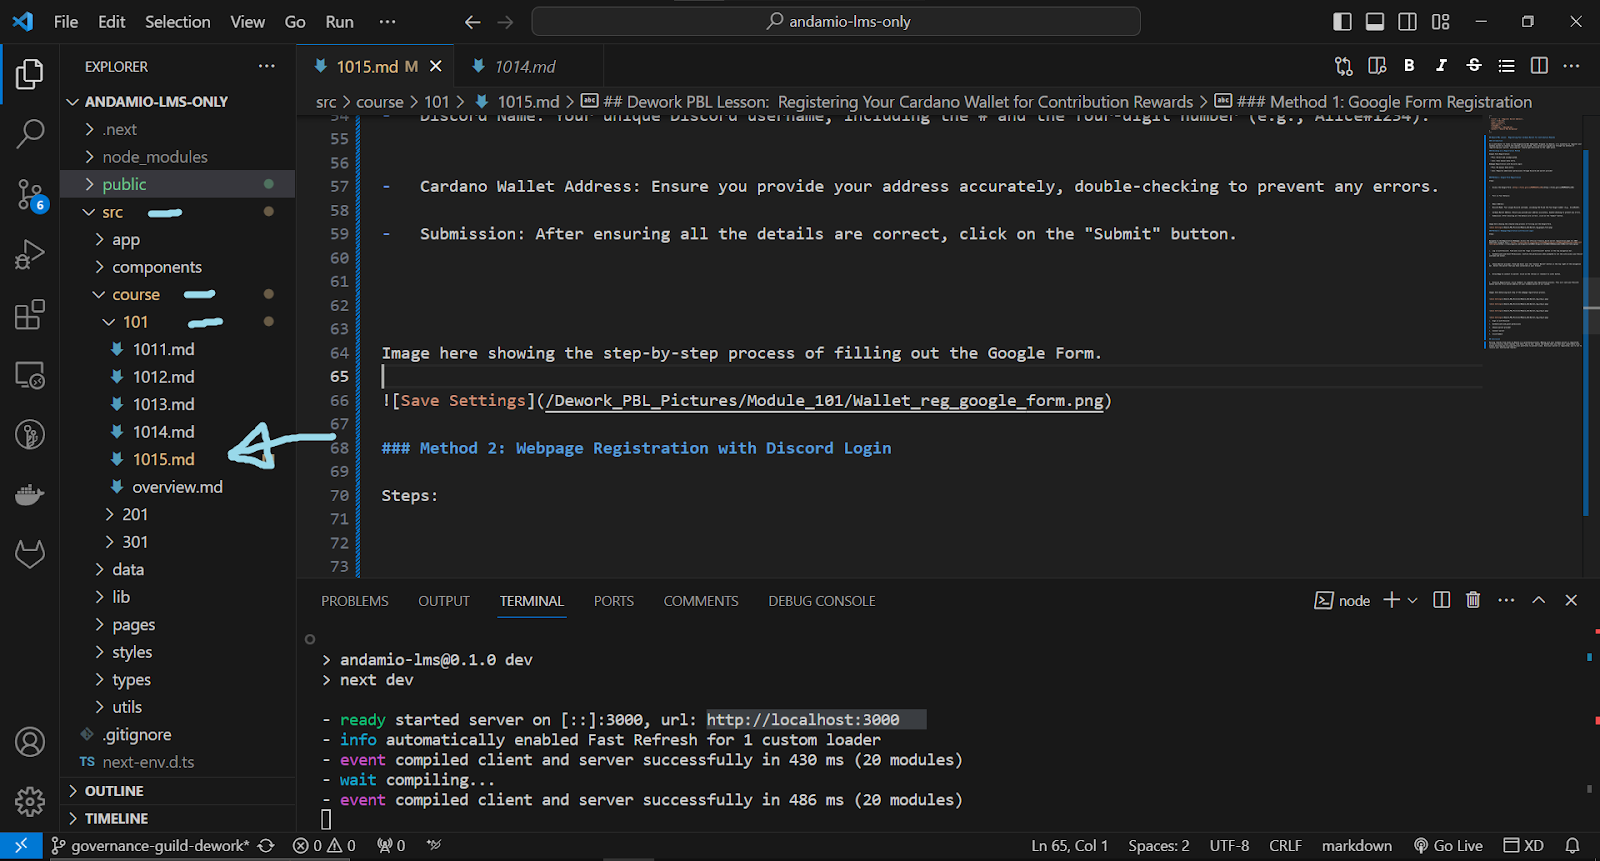Screen dimensions: 1600x861
Task: Switch to the PROBLEMS panel tab
Action: (354, 601)
